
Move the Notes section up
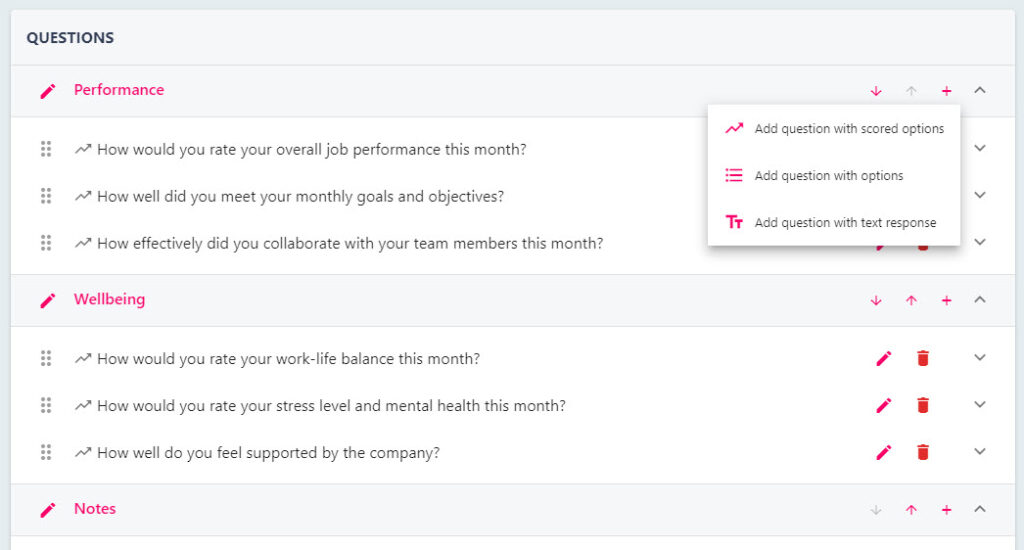pos(911,510)
